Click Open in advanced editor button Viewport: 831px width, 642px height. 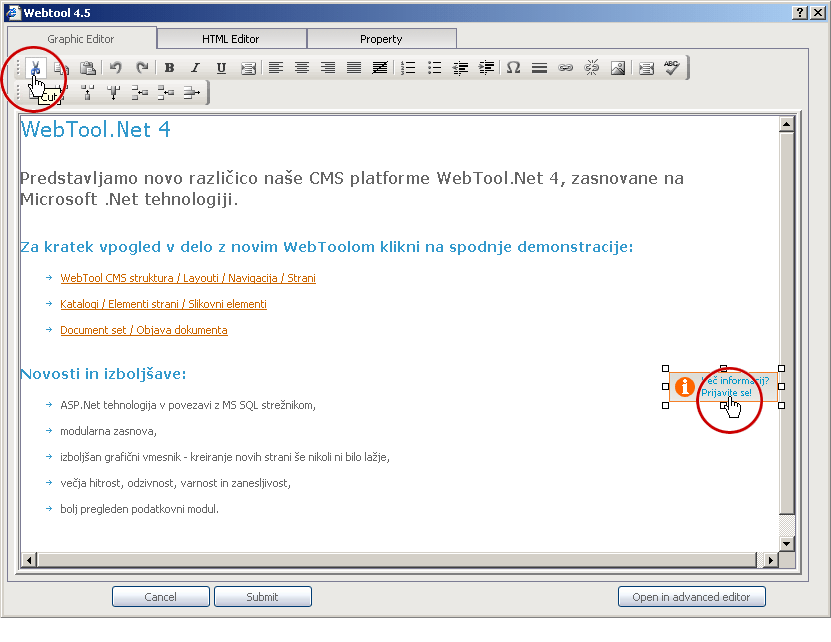[x=691, y=597]
